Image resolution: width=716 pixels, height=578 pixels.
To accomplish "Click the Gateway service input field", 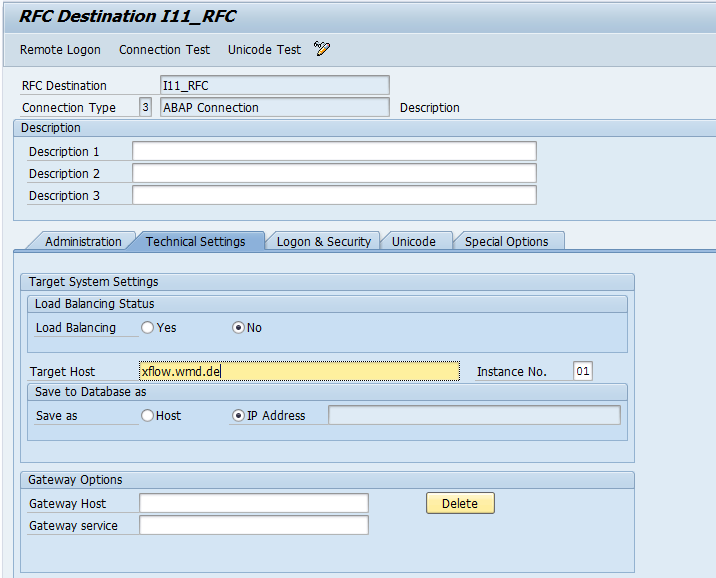I will 253,526.
